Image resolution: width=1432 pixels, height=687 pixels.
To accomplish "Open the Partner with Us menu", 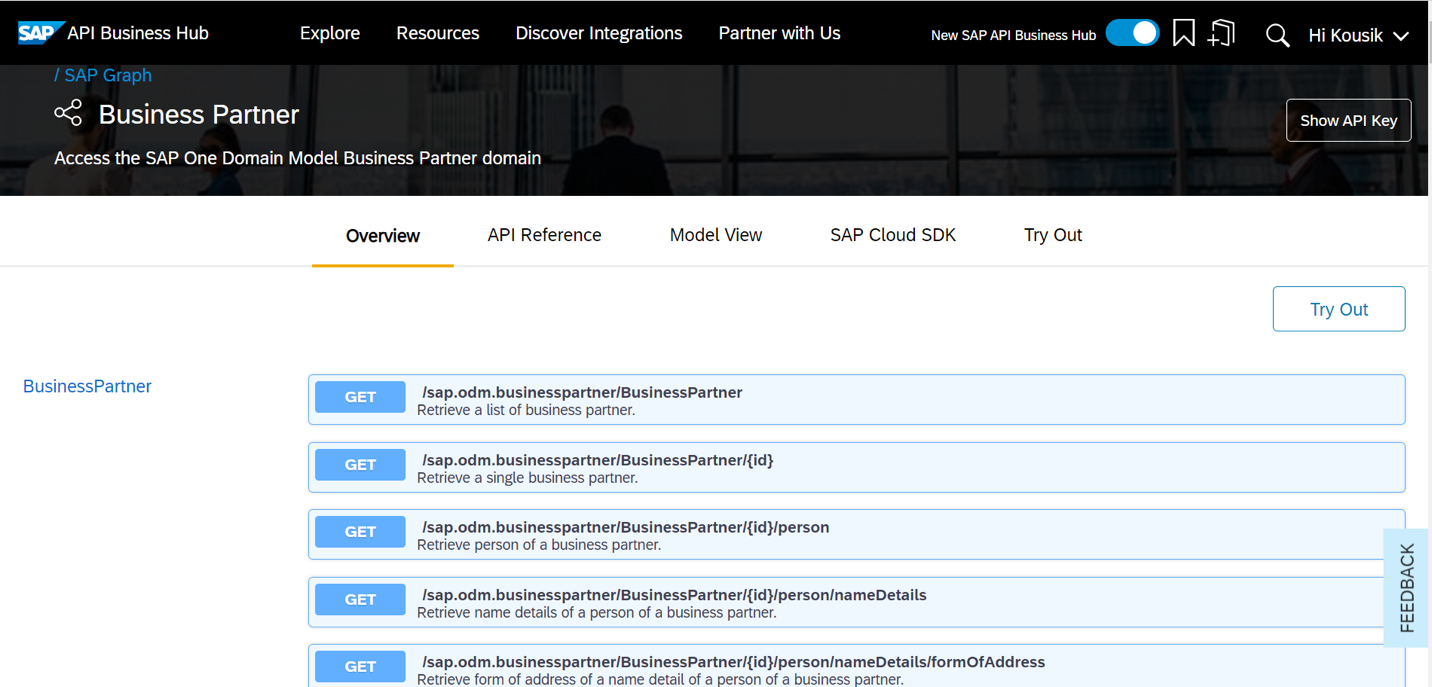I will pos(779,33).
